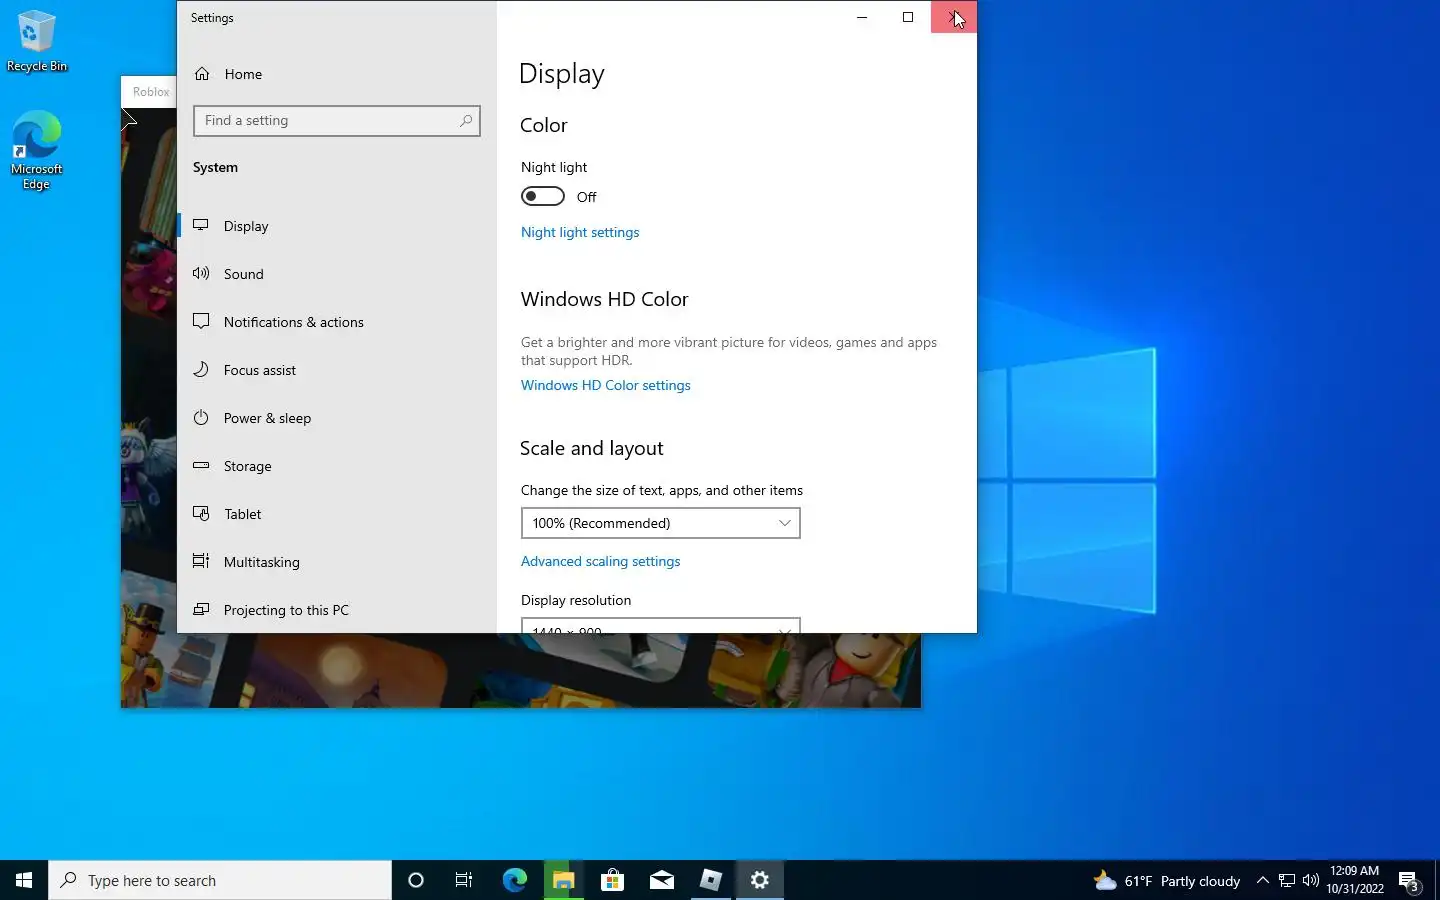1440x900 pixels.
Task: Open the clock showing 12:09 AM
Action: (x=1355, y=880)
